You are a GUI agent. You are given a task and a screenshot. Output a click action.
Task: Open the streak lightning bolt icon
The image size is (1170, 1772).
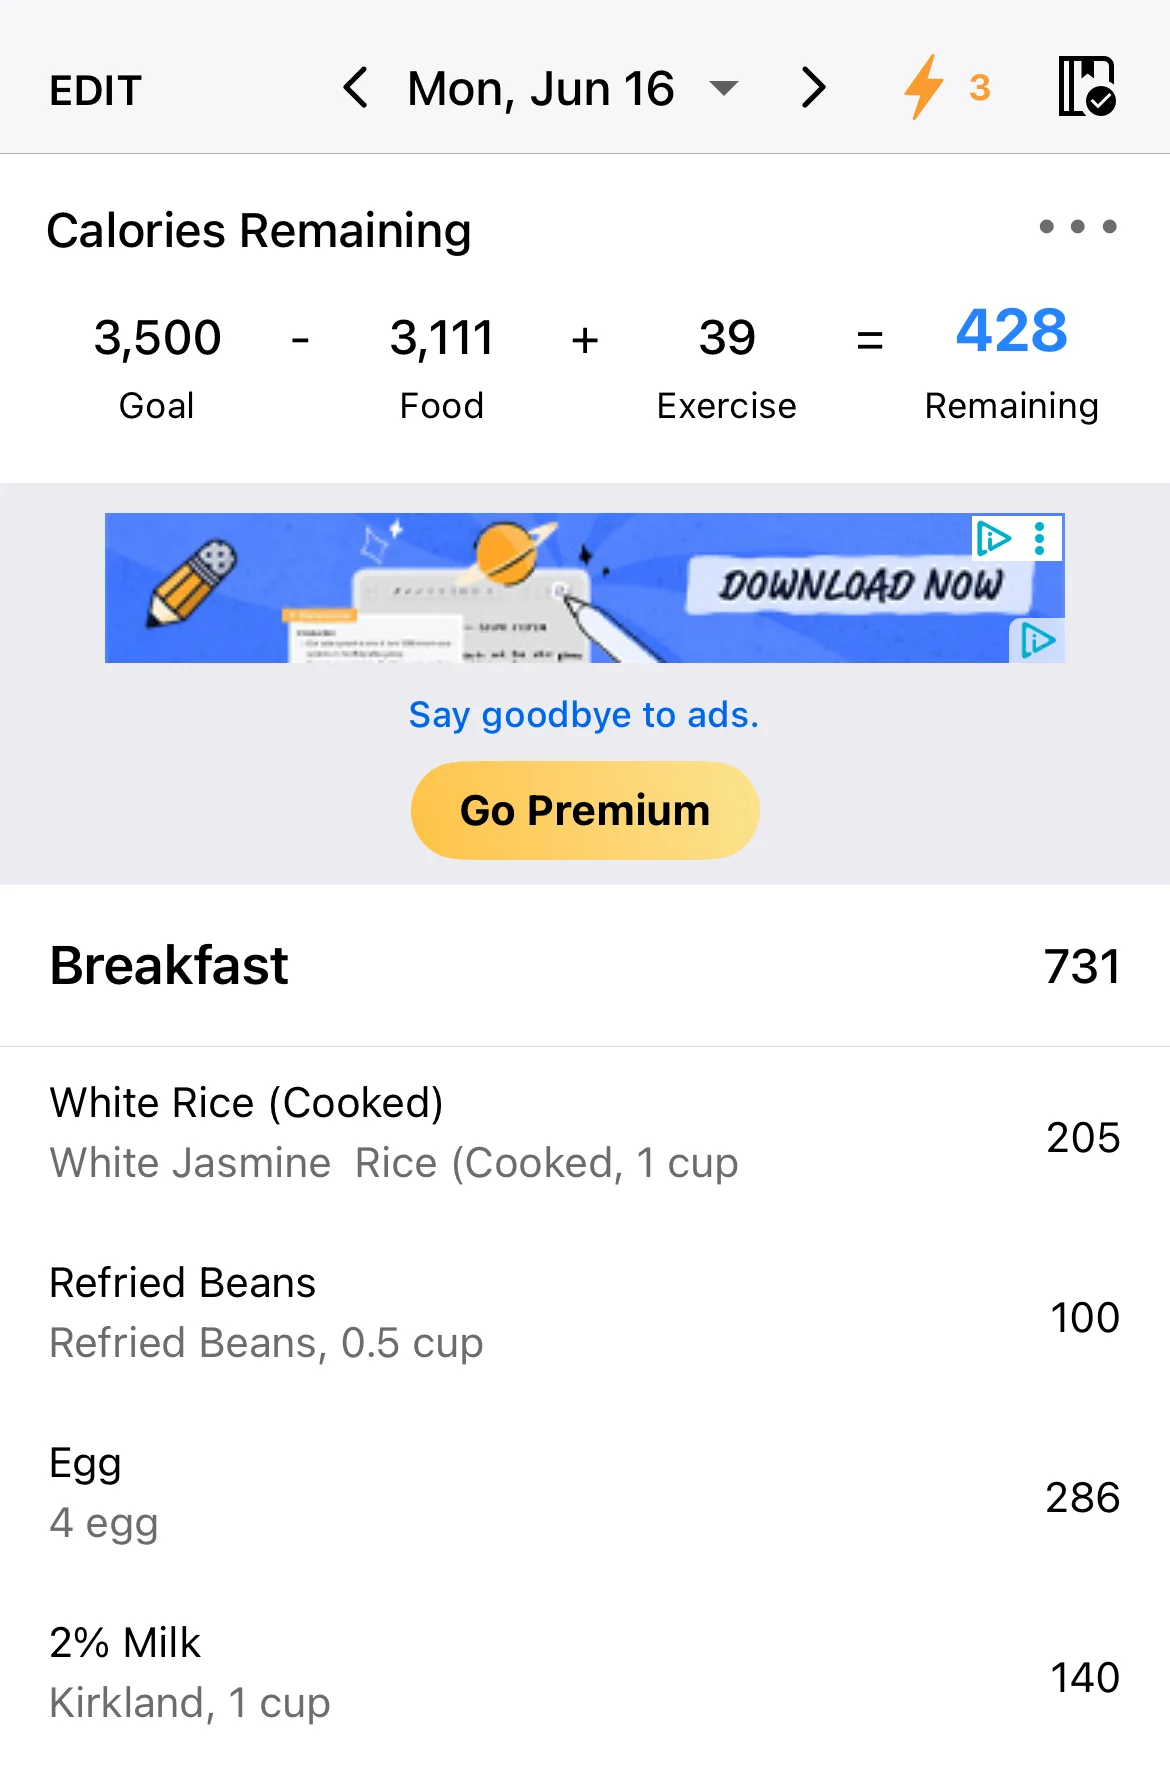pyautogui.click(x=923, y=87)
